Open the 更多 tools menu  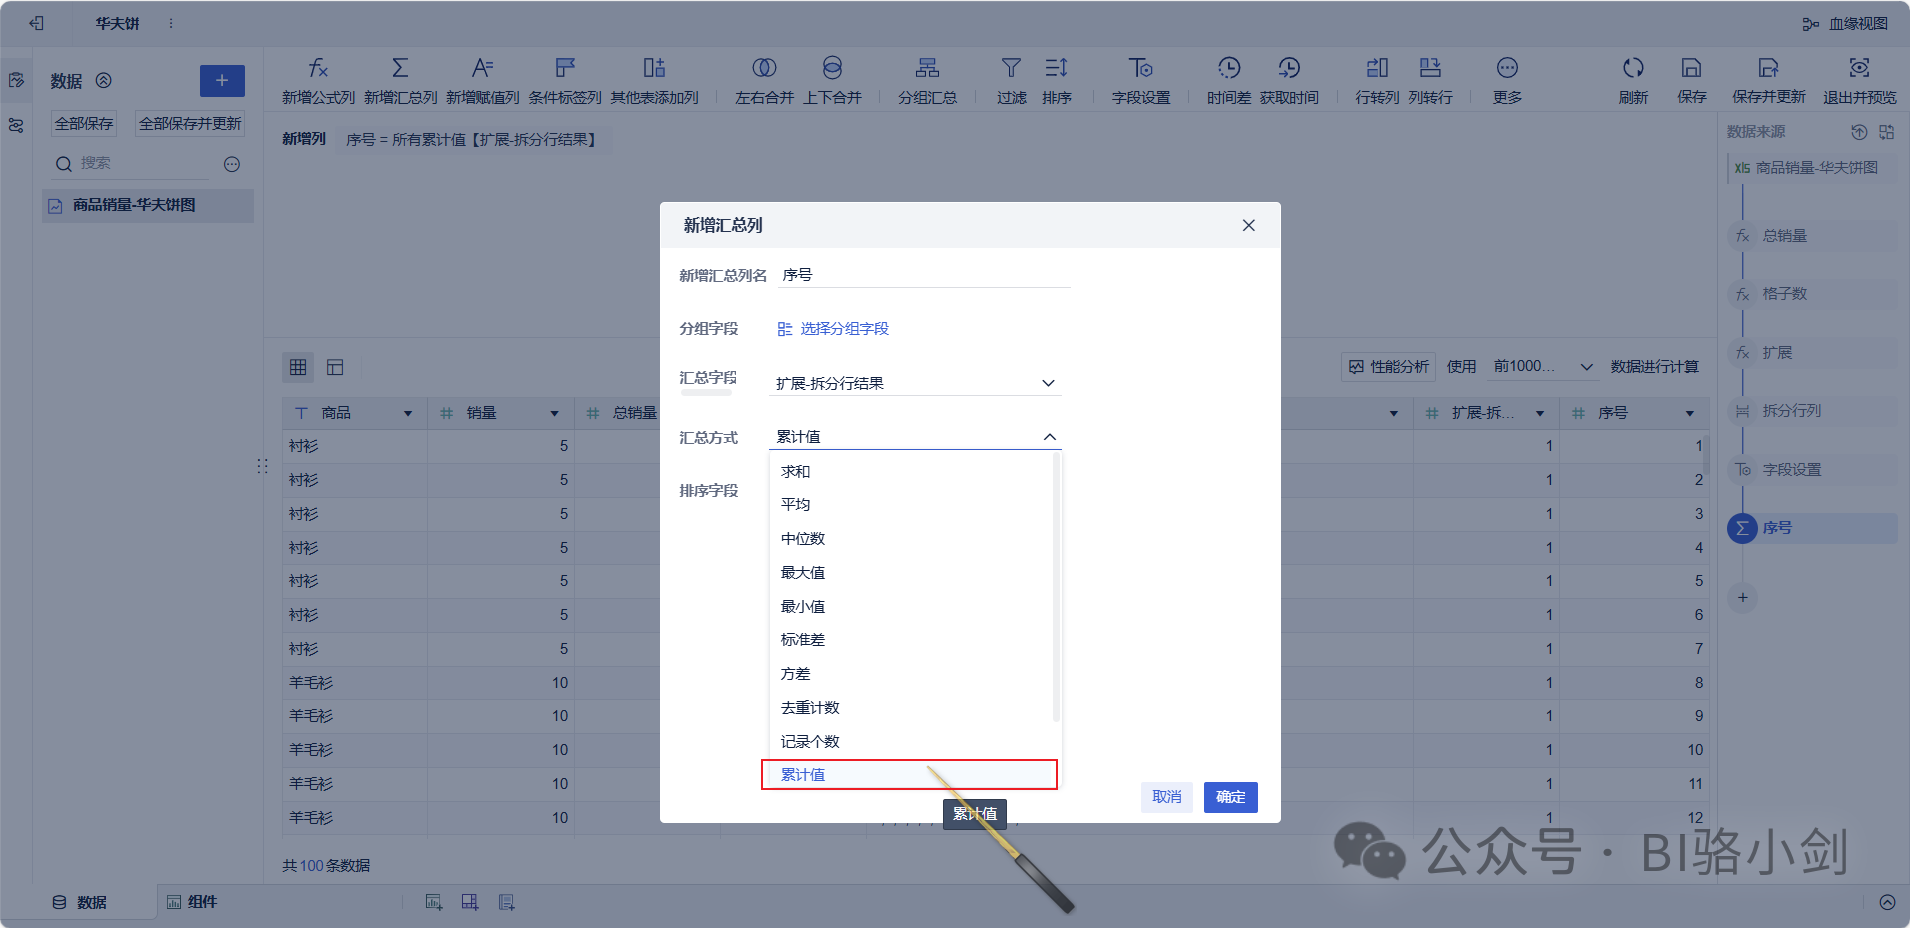(x=1507, y=80)
